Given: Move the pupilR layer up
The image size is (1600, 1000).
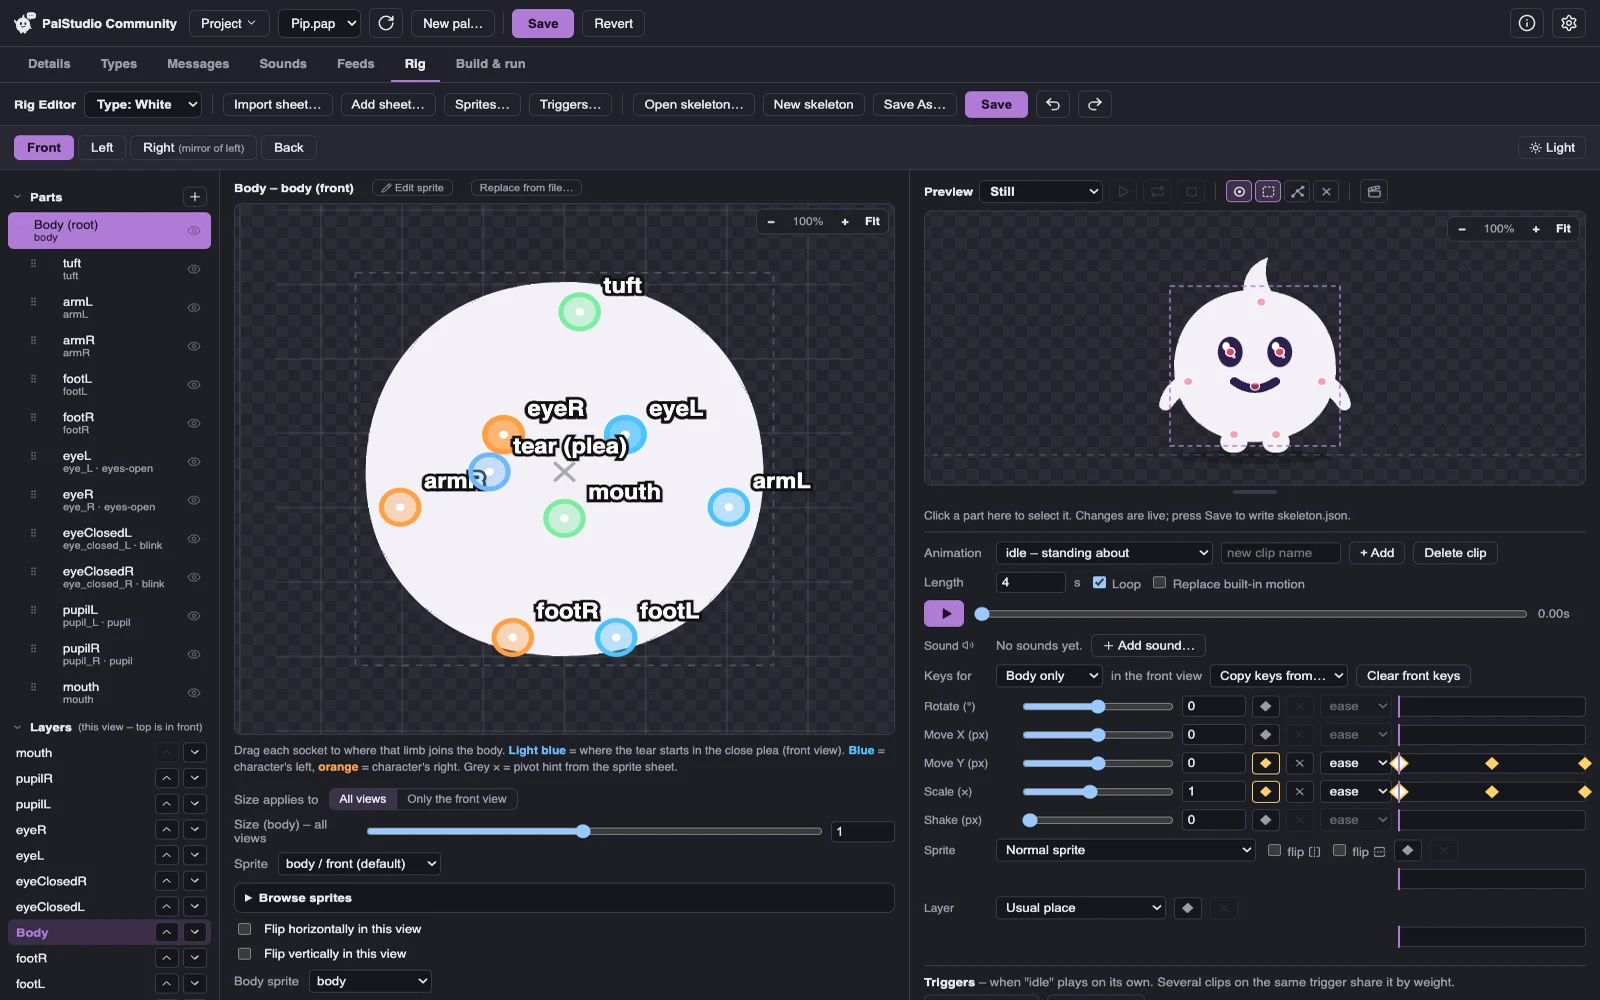Looking at the screenshot, I should click(x=167, y=778).
